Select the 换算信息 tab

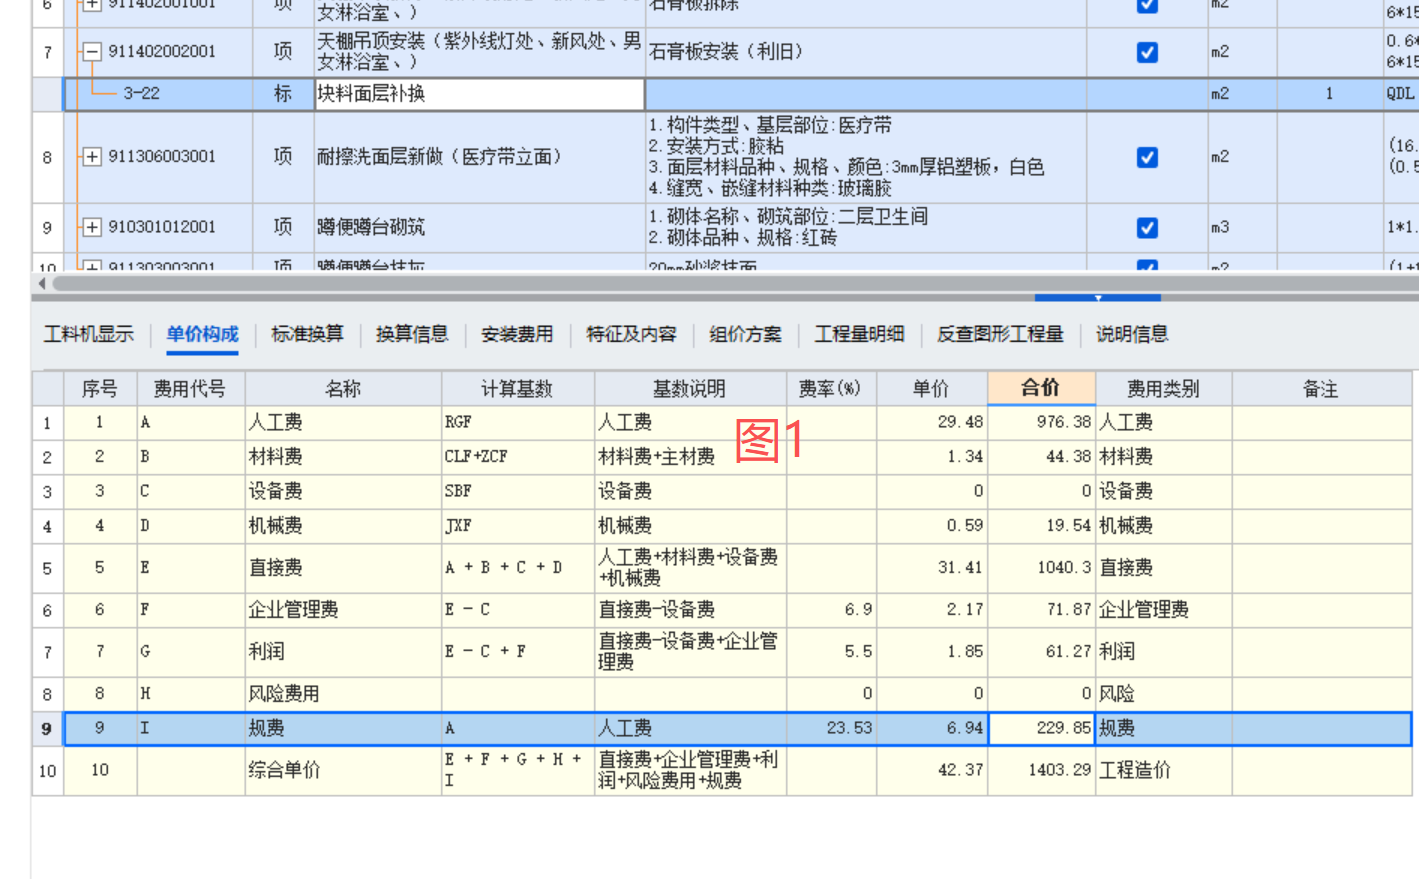tap(411, 334)
